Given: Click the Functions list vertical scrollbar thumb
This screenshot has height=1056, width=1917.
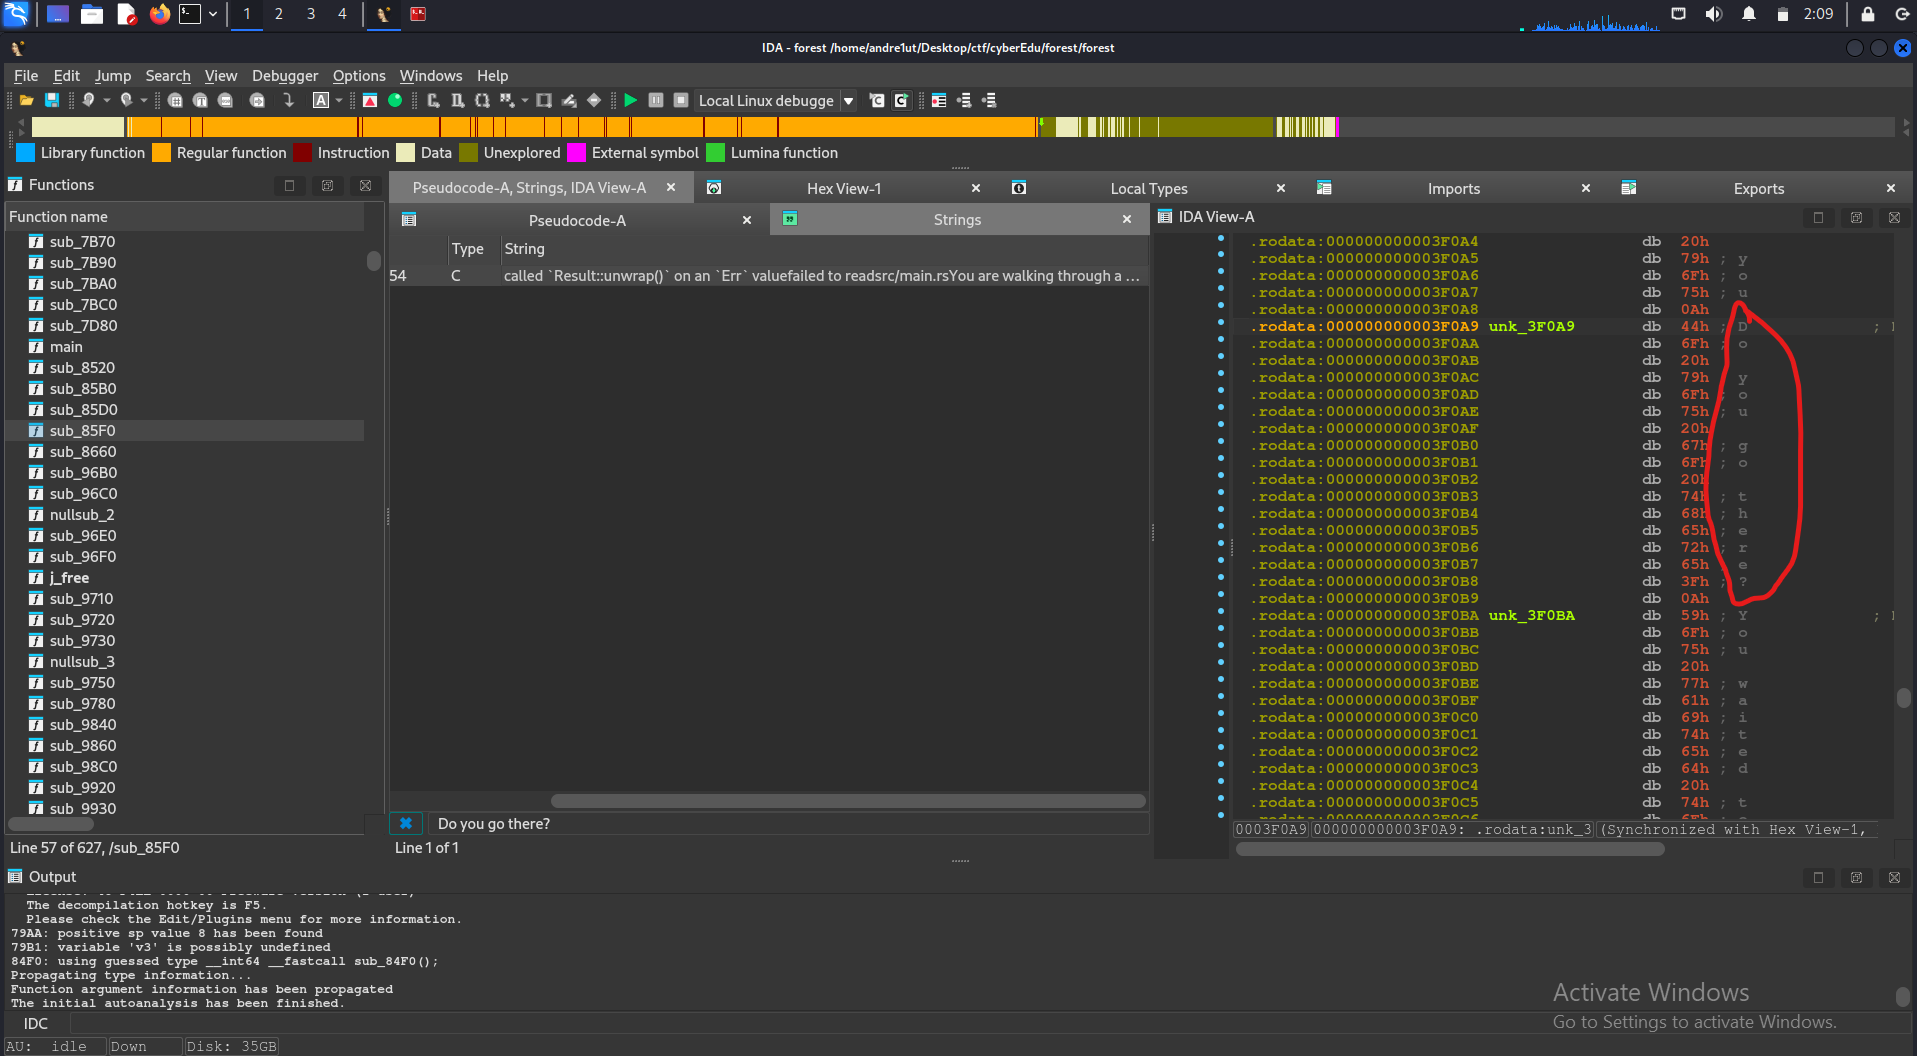Looking at the screenshot, I should [374, 261].
